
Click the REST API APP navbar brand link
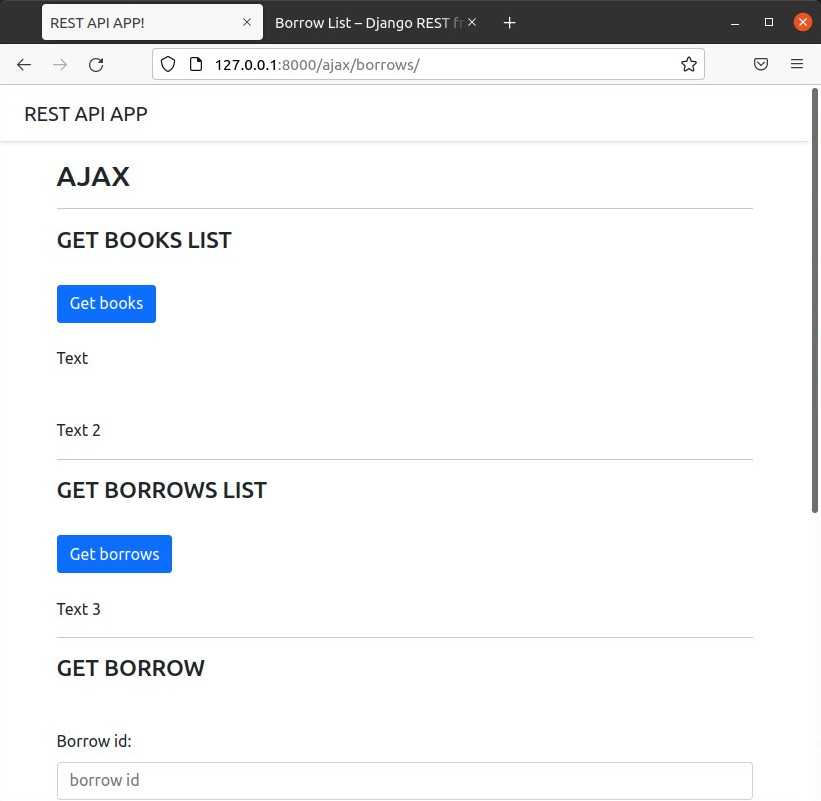tap(86, 114)
